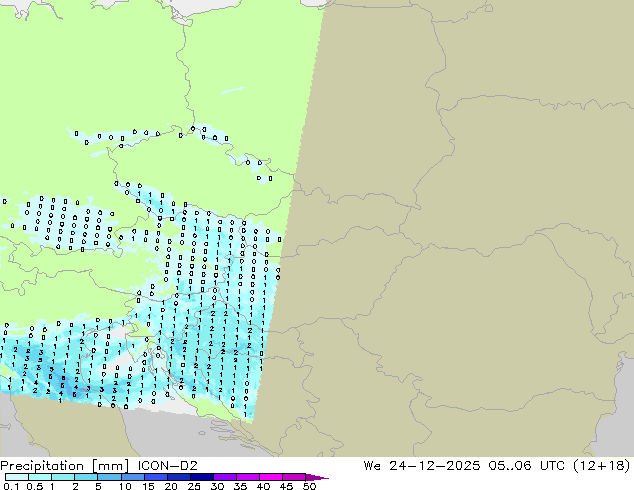Pick the 15–20 mm legend swatch
The image size is (634, 490).
(x=155, y=477)
